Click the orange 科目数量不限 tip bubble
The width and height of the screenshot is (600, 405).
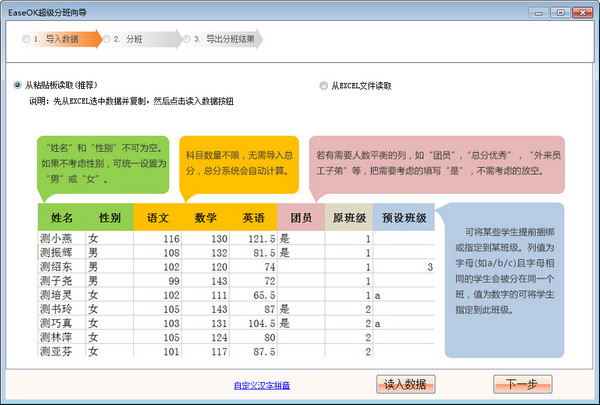239,164
